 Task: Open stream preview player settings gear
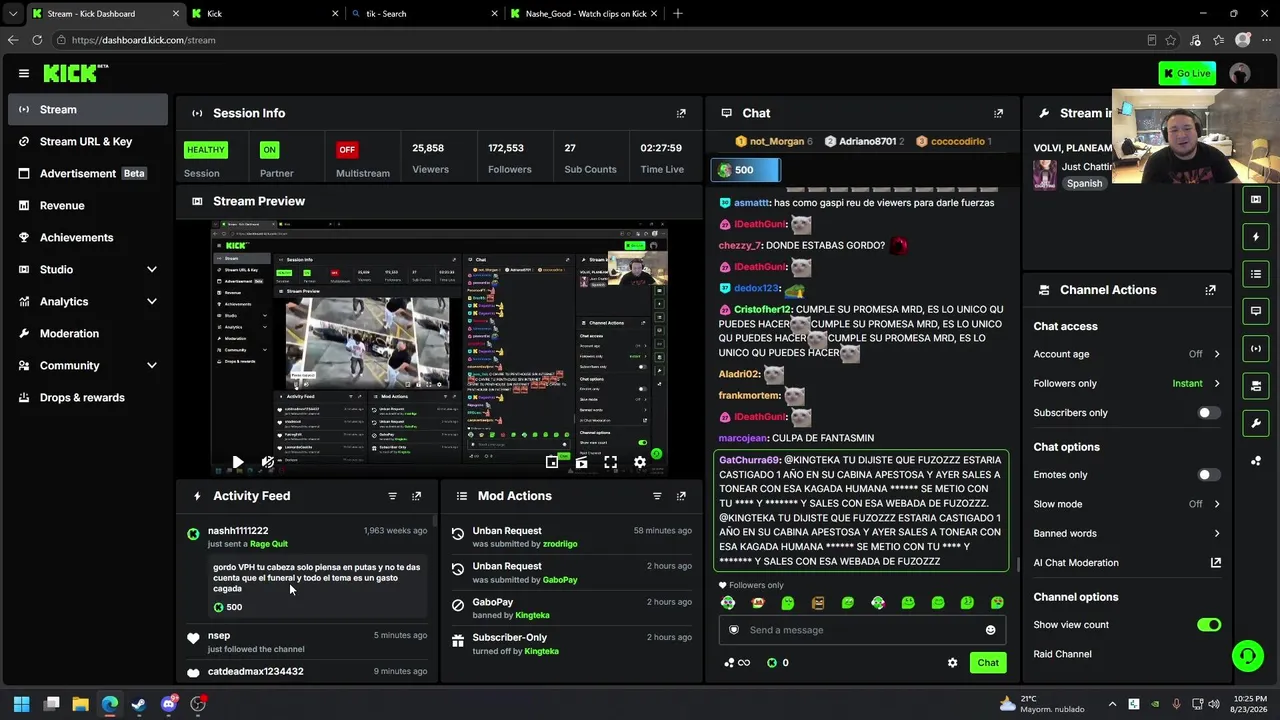[640, 462]
